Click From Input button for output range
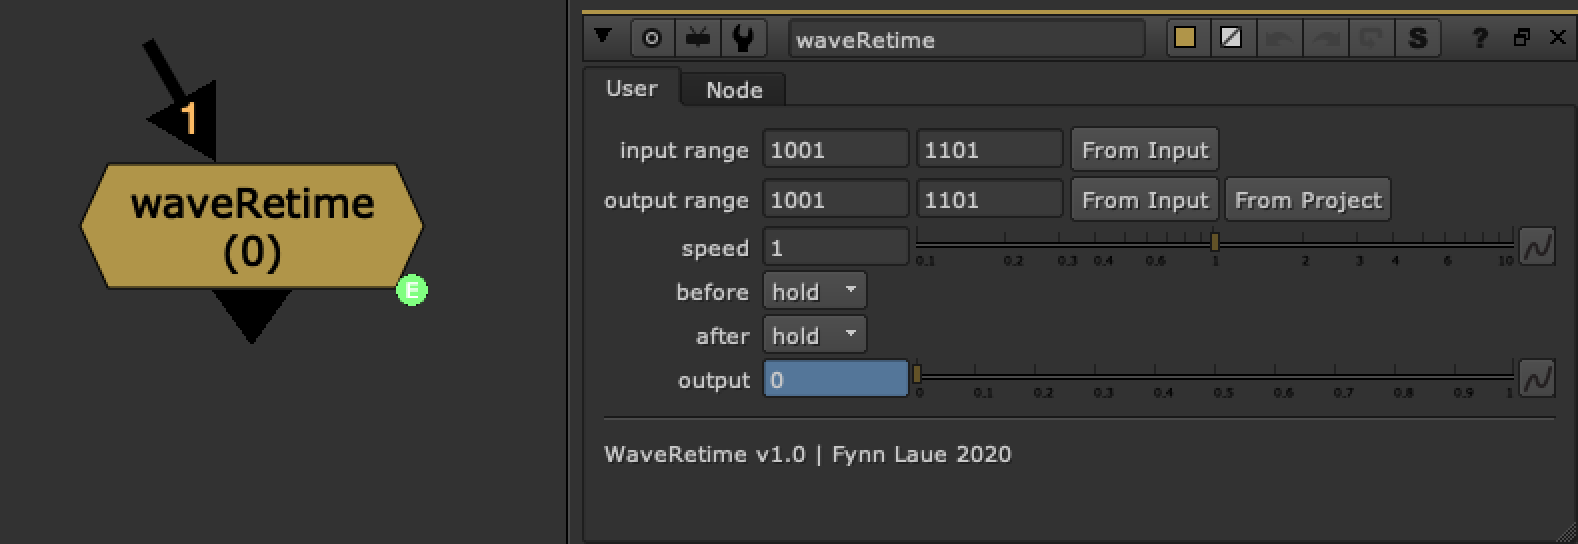This screenshot has width=1578, height=544. pos(1145,200)
